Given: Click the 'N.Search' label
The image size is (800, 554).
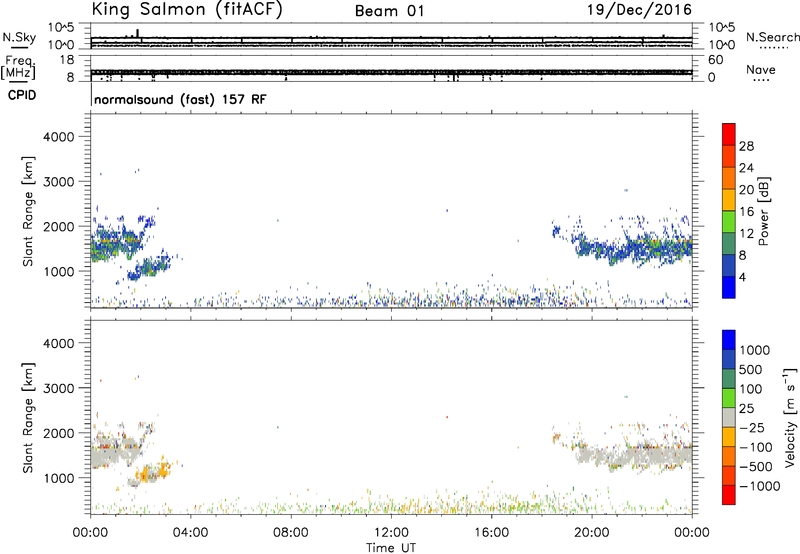Looking at the screenshot, I should (772, 37).
